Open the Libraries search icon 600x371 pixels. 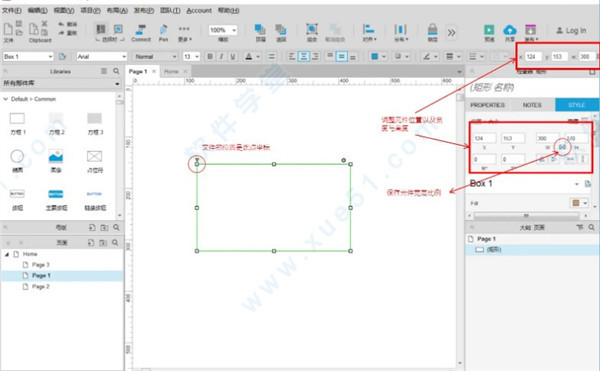tap(116, 71)
